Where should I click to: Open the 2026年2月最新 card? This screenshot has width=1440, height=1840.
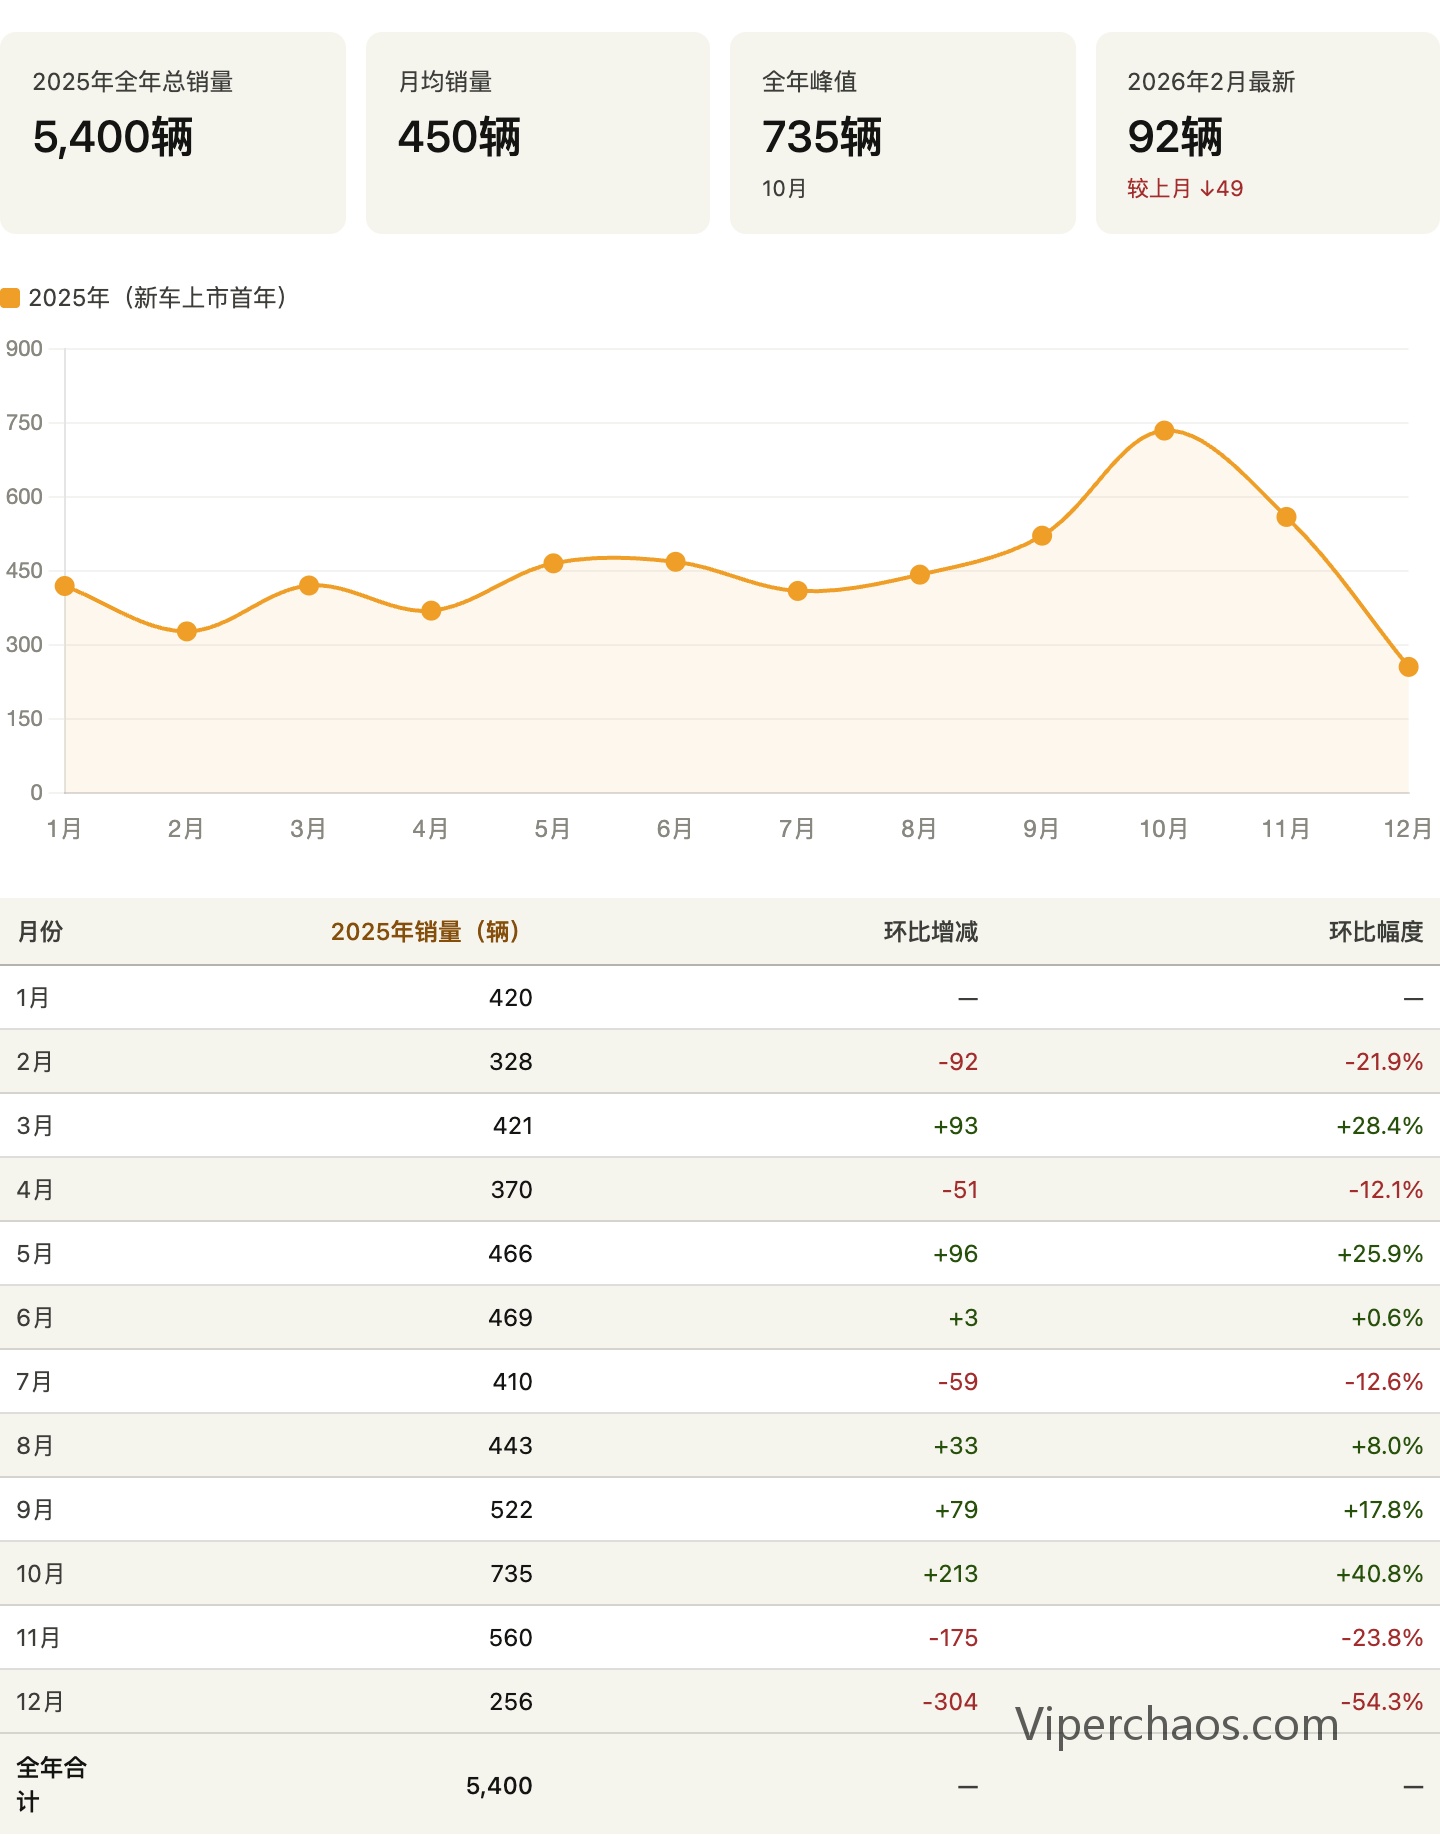coord(1268,133)
